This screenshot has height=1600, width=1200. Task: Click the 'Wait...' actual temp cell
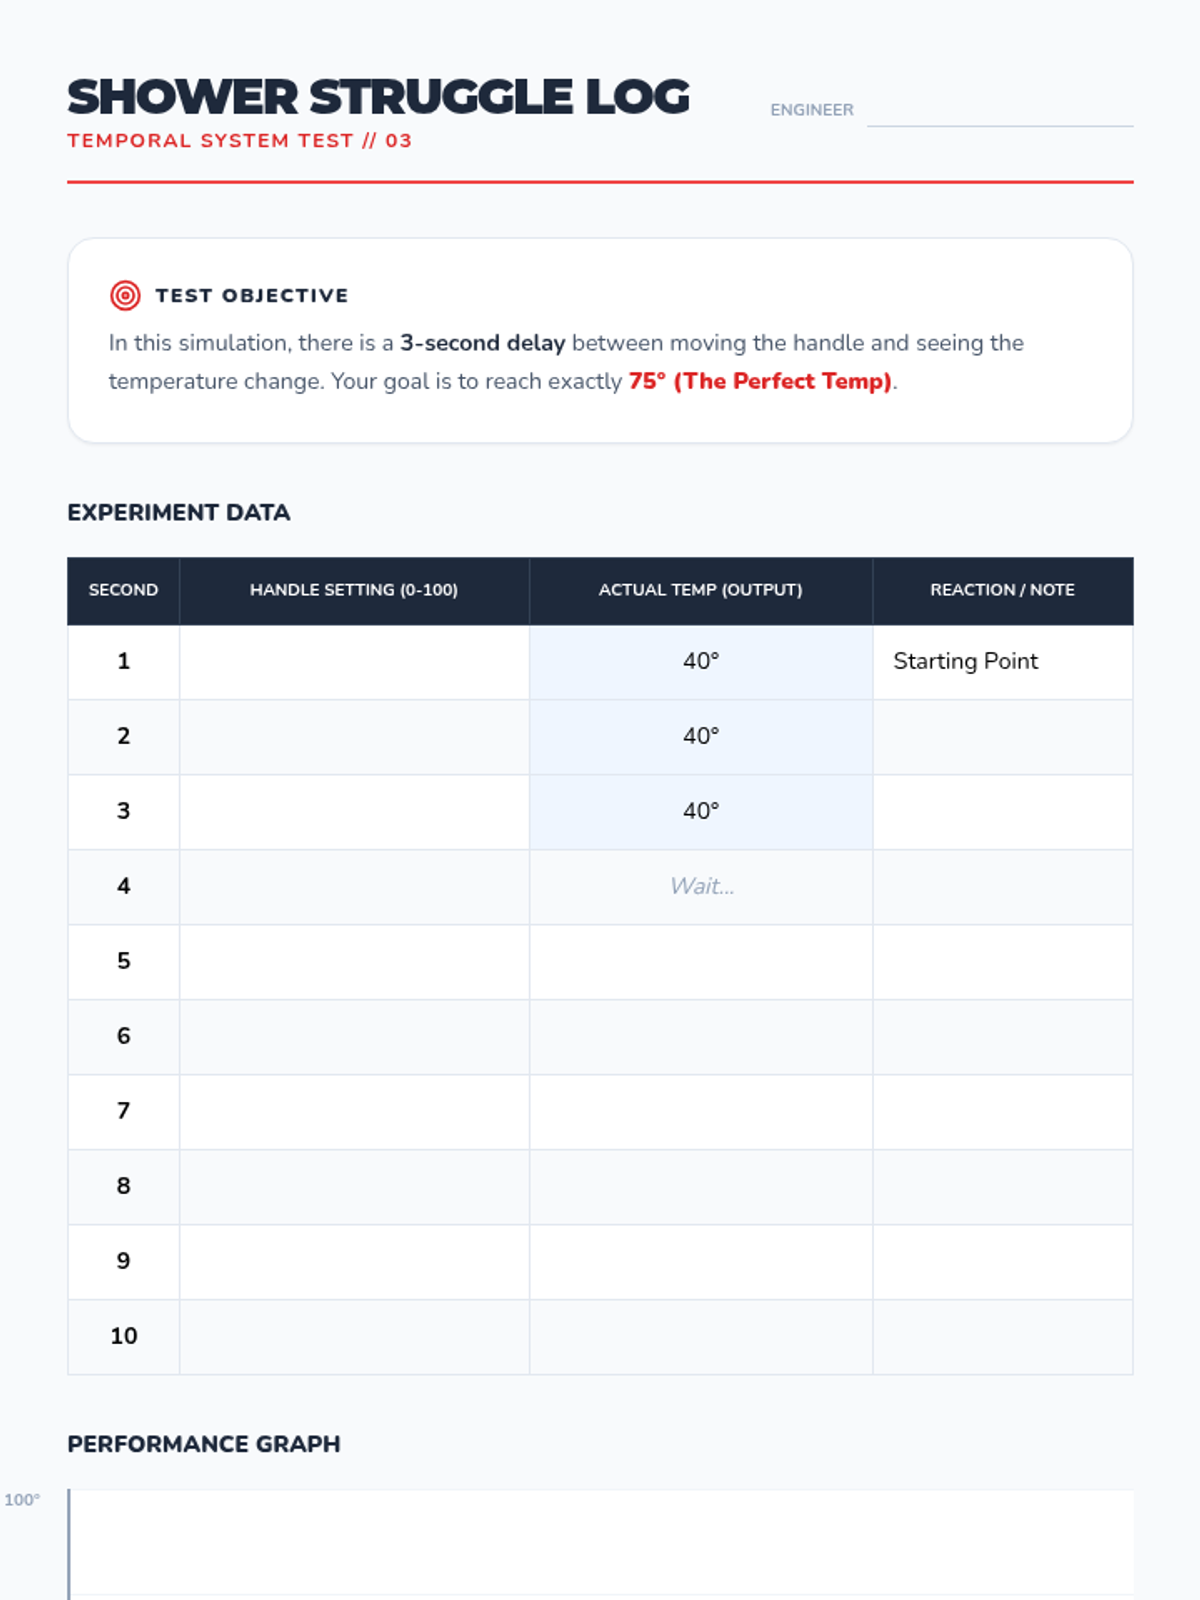coord(701,887)
